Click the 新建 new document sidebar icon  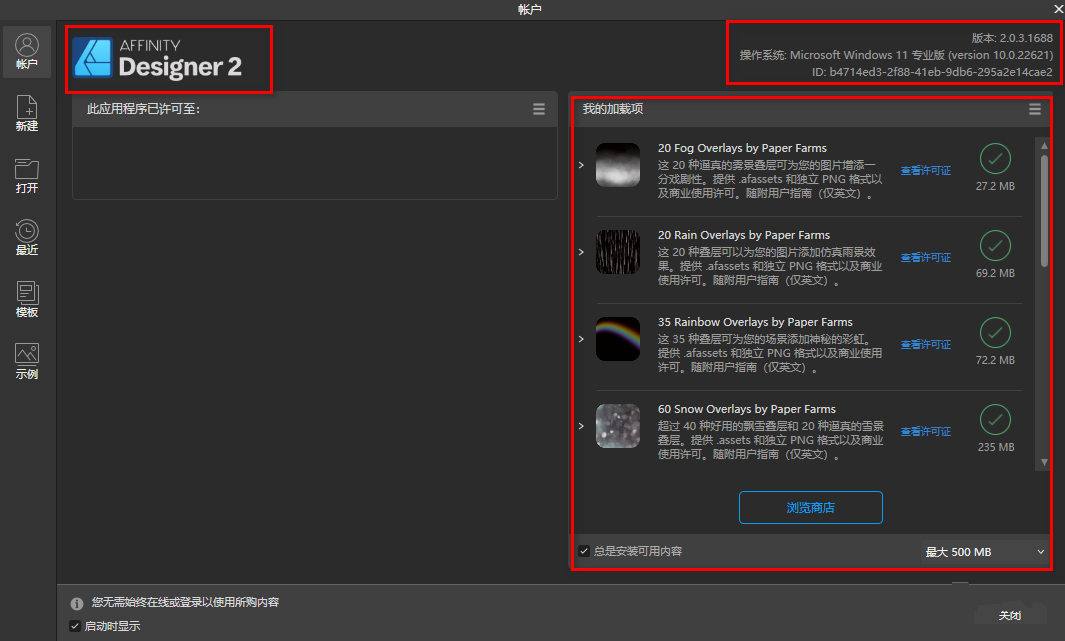[x=26, y=113]
